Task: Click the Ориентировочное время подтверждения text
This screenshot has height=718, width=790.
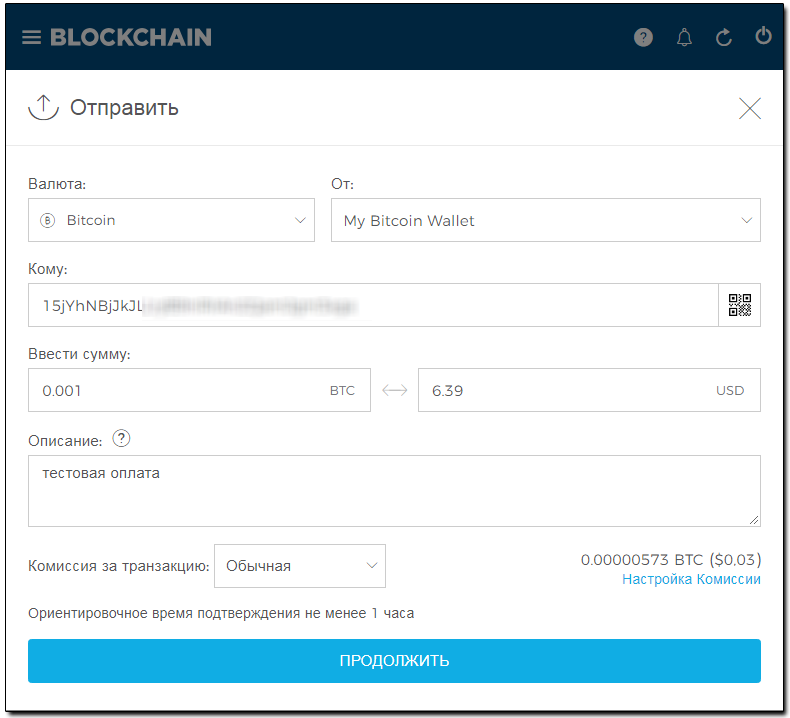Action: click(x=221, y=614)
